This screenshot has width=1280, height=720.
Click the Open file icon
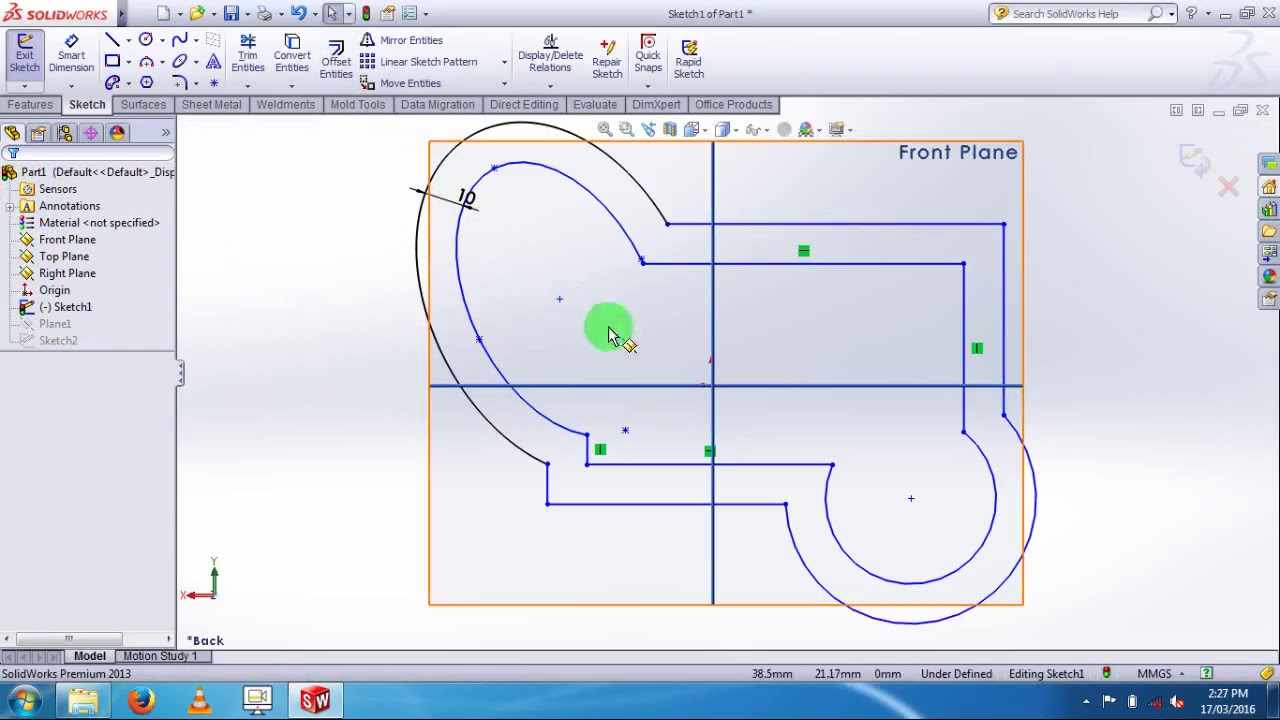point(197,13)
